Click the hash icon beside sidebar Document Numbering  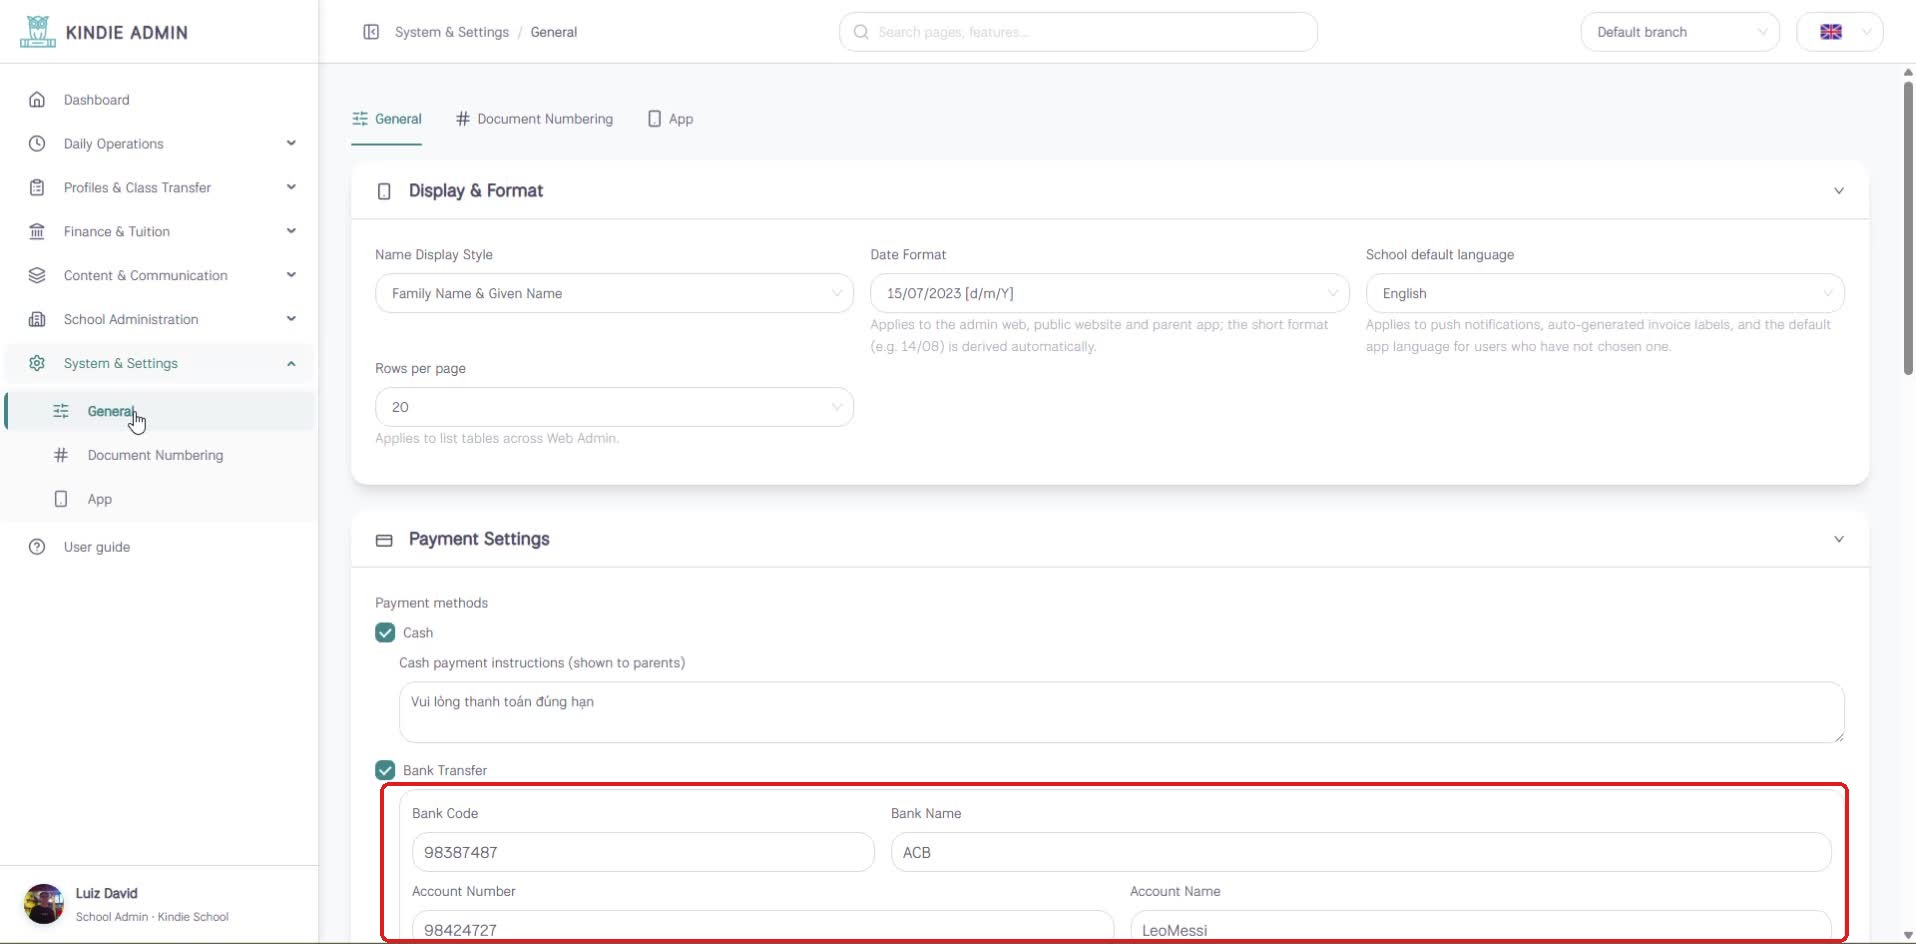point(61,455)
